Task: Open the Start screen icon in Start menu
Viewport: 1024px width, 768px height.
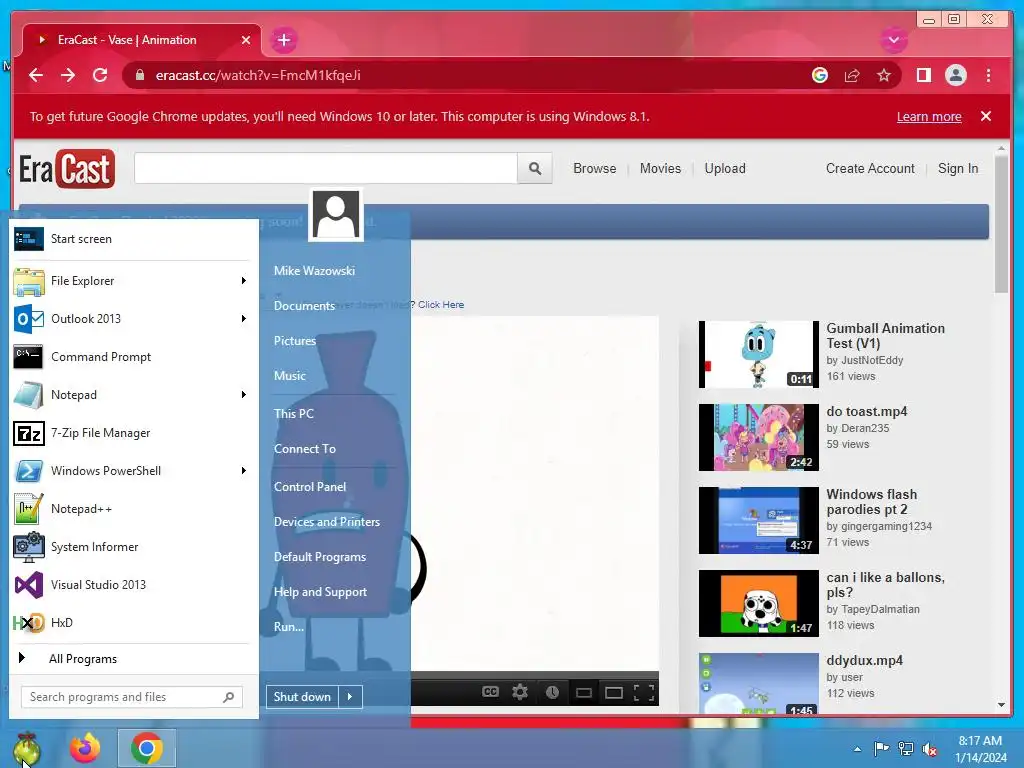Action: point(29,239)
